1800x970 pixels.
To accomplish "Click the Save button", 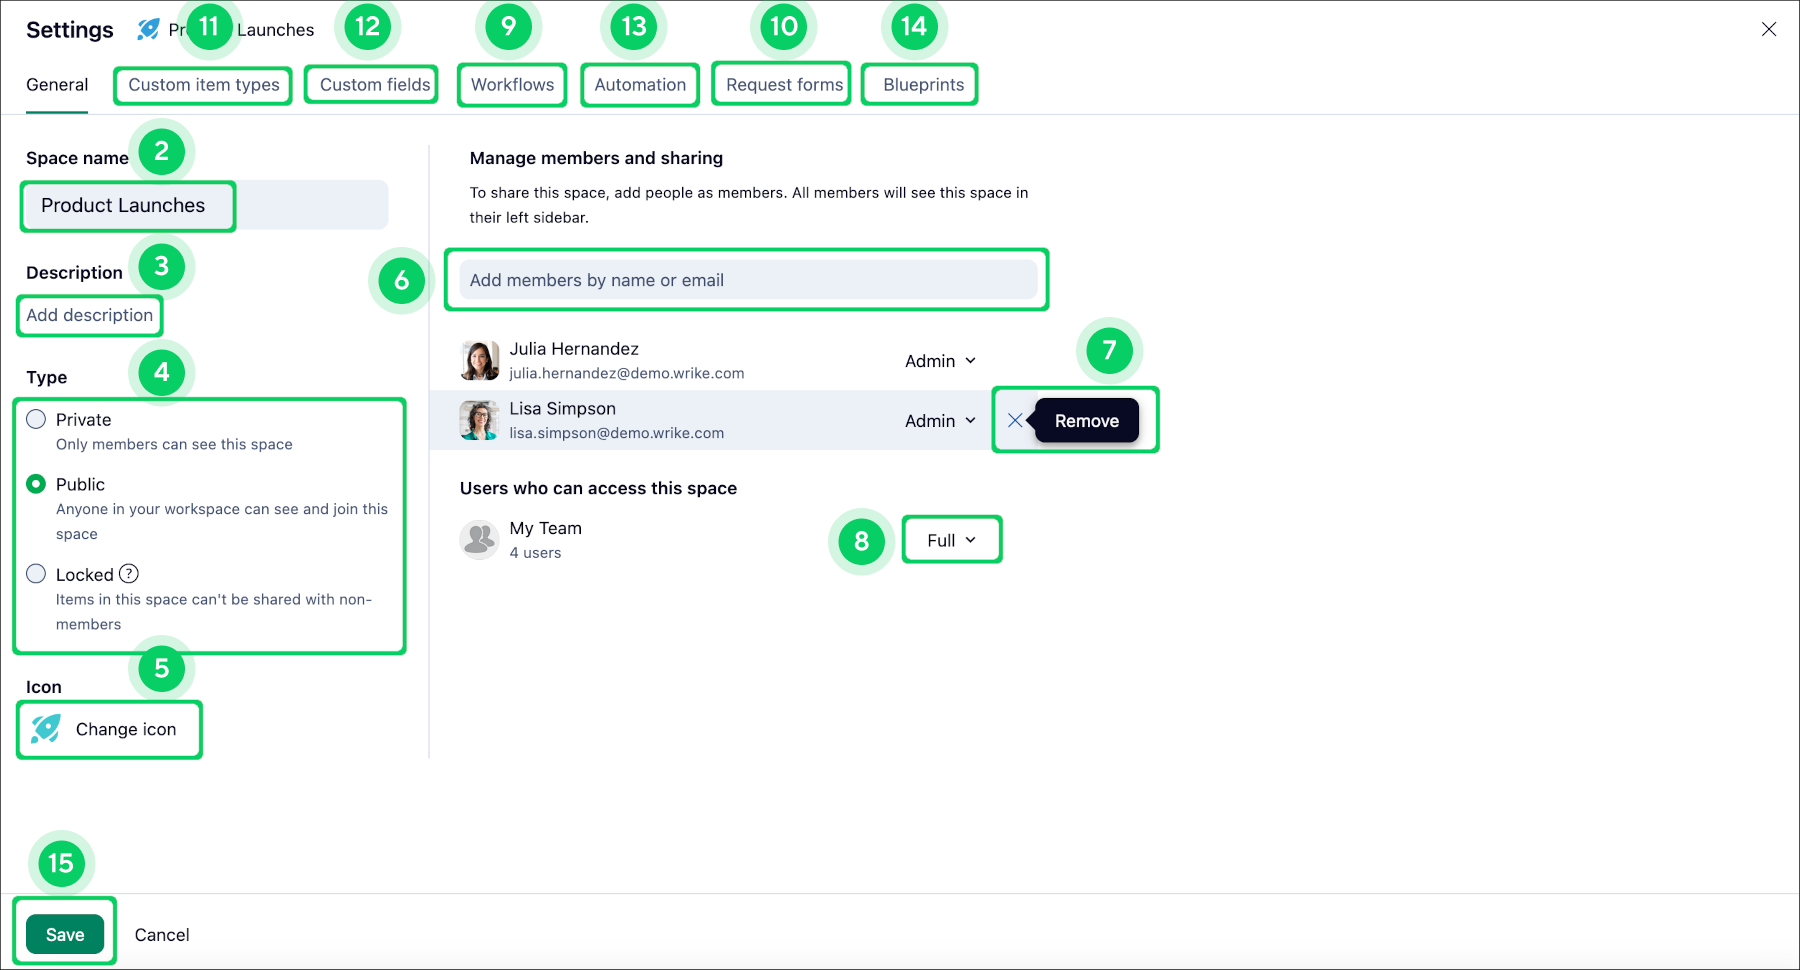I will (x=65, y=934).
